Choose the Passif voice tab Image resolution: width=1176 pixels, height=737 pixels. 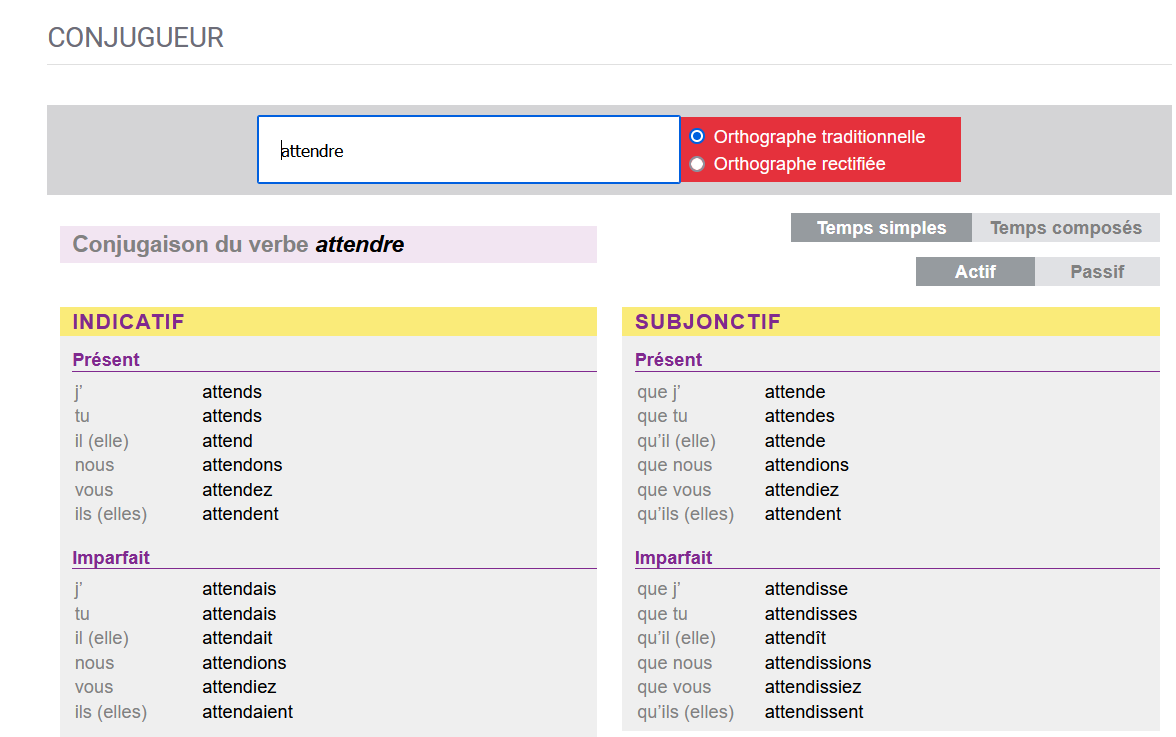[1097, 272]
